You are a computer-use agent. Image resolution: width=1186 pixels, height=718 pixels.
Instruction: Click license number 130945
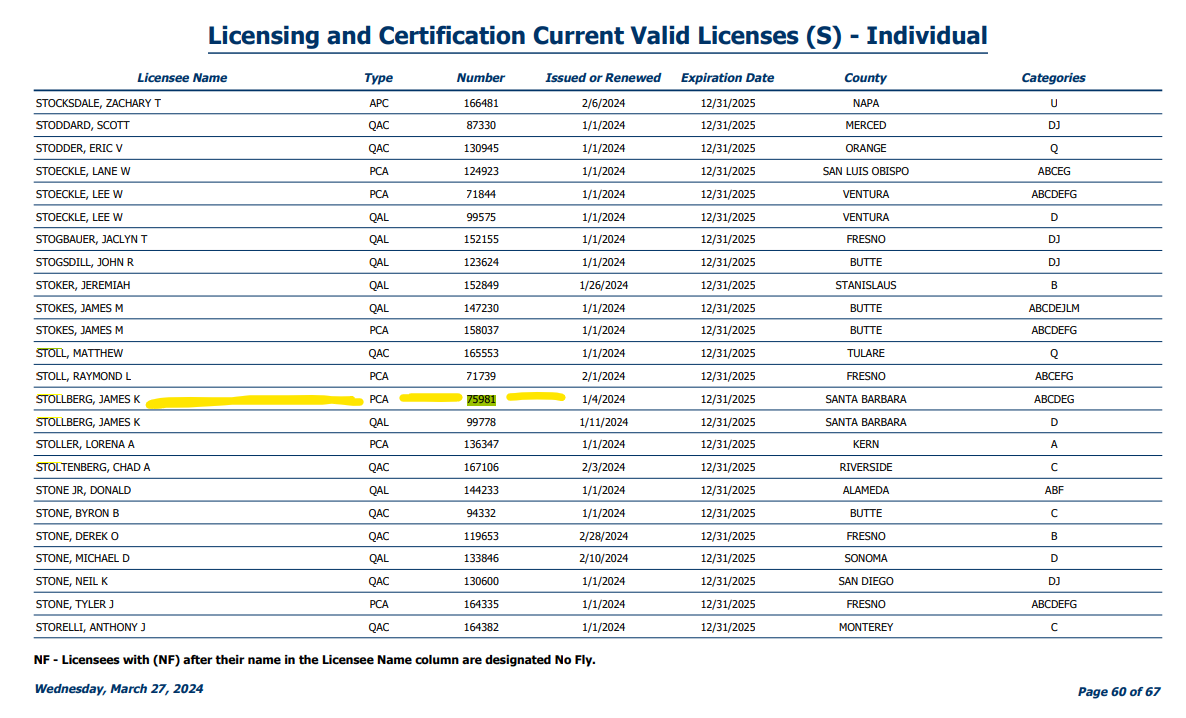[x=481, y=148]
